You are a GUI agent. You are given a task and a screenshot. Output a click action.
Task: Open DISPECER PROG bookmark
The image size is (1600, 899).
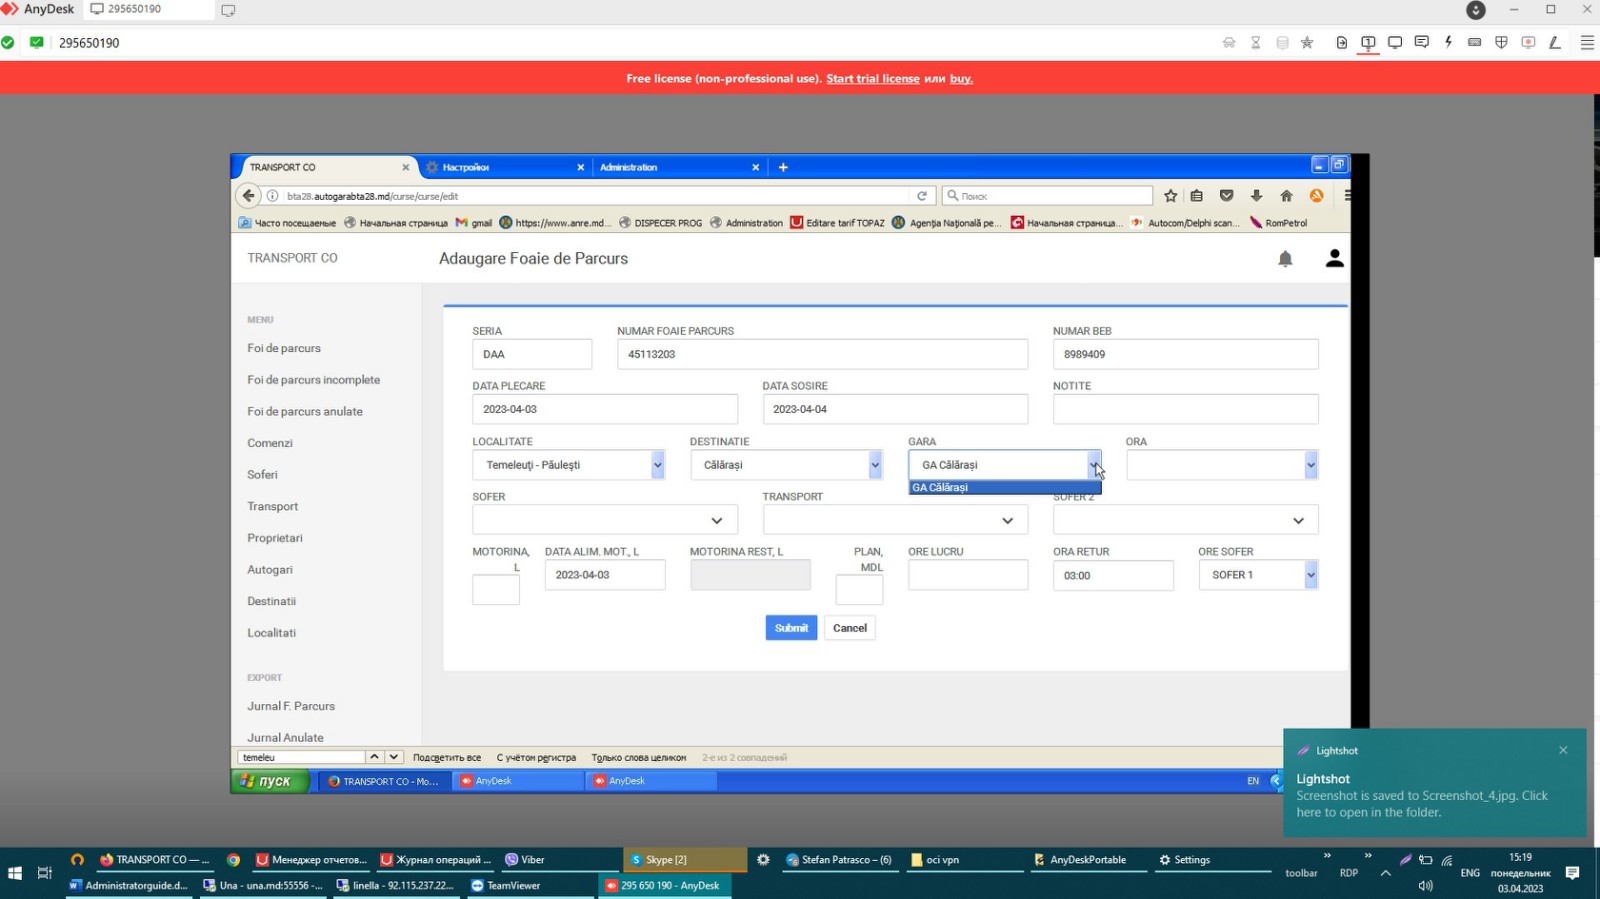(660, 223)
